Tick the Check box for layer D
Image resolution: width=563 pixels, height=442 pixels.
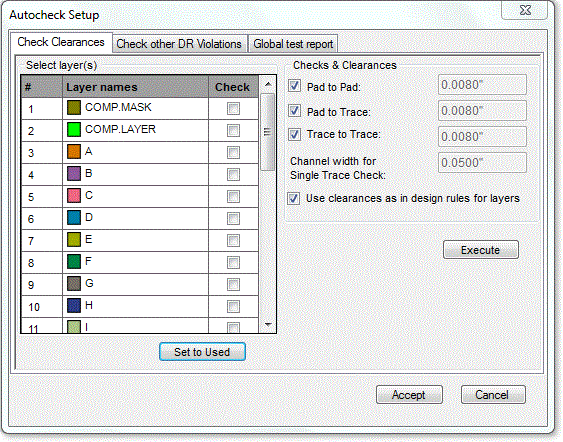(x=233, y=218)
